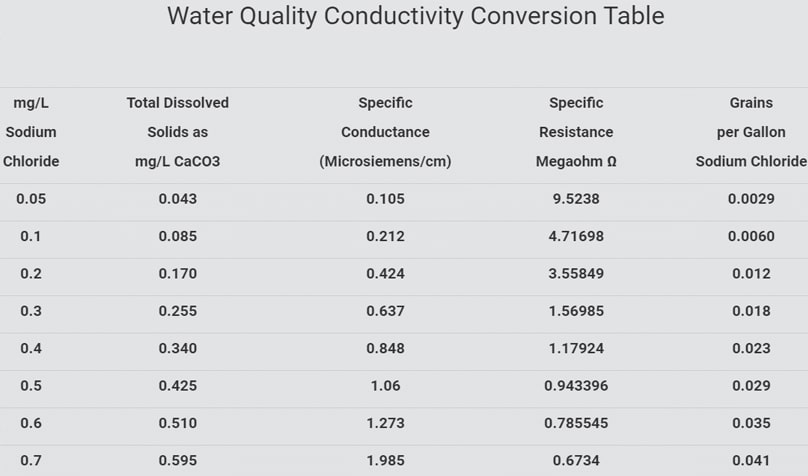Image resolution: width=808 pixels, height=476 pixels.
Task: Click the Water Quality Conductivity Conversion Table title
Action: tap(415, 17)
